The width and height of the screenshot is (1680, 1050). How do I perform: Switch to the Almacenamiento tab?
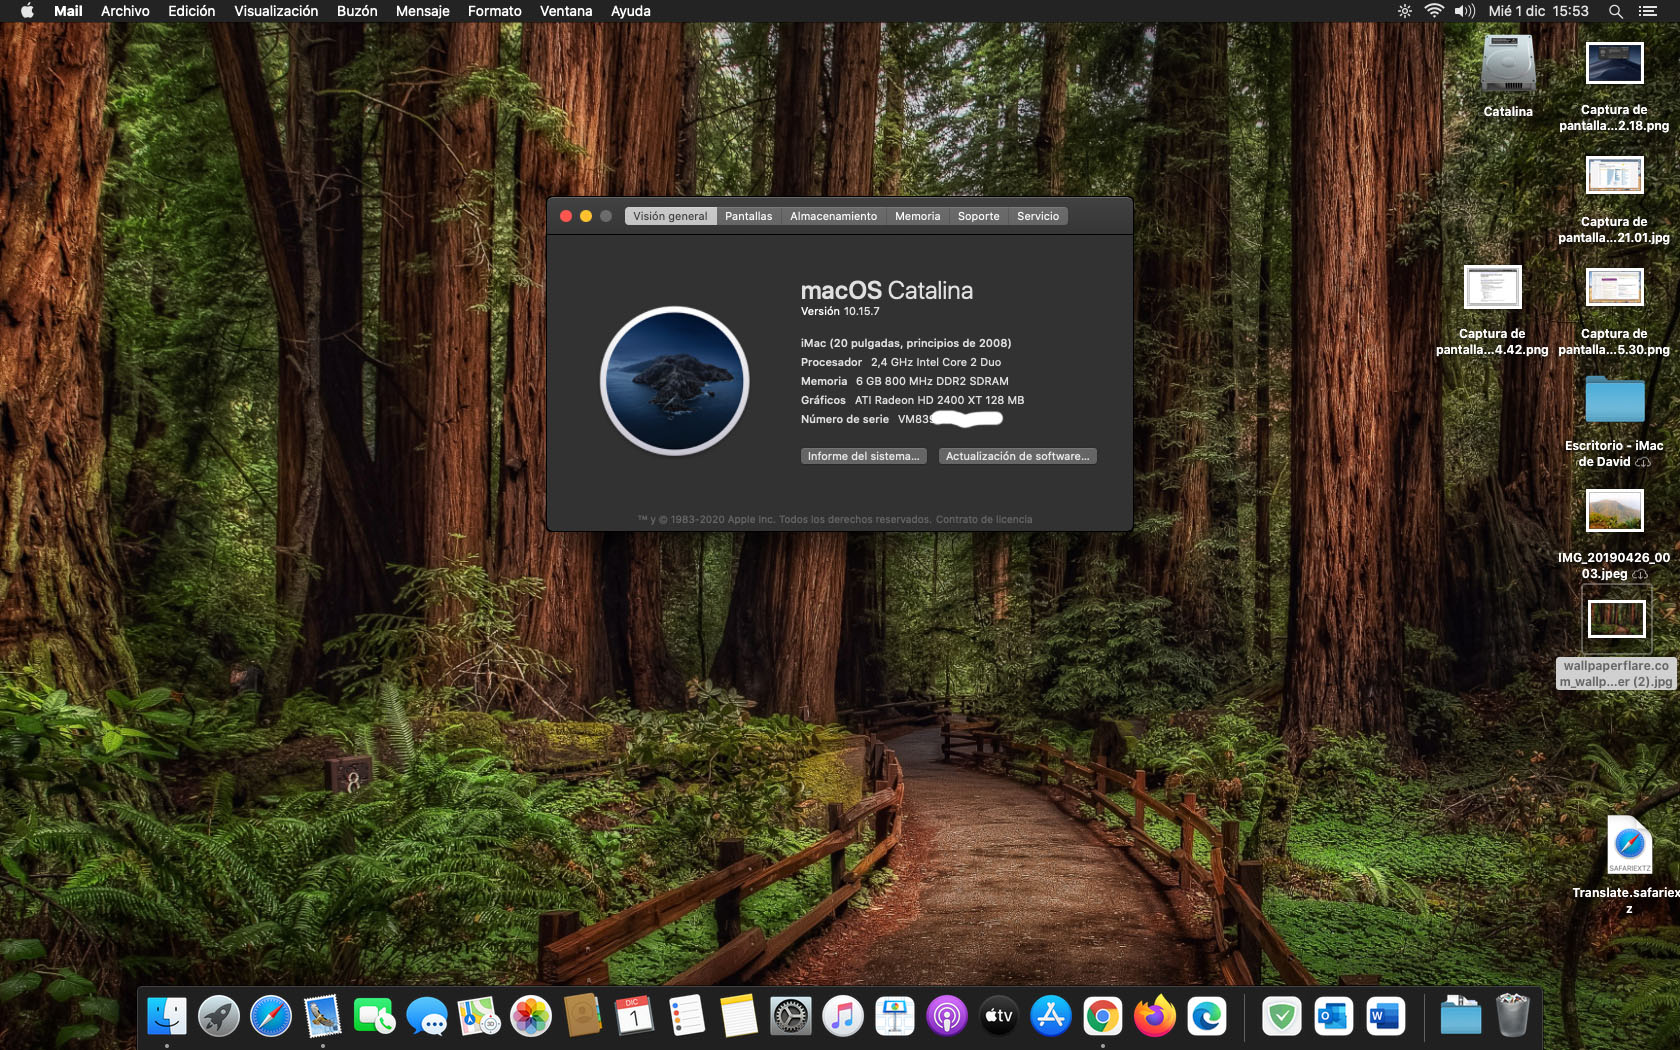[x=834, y=216]
